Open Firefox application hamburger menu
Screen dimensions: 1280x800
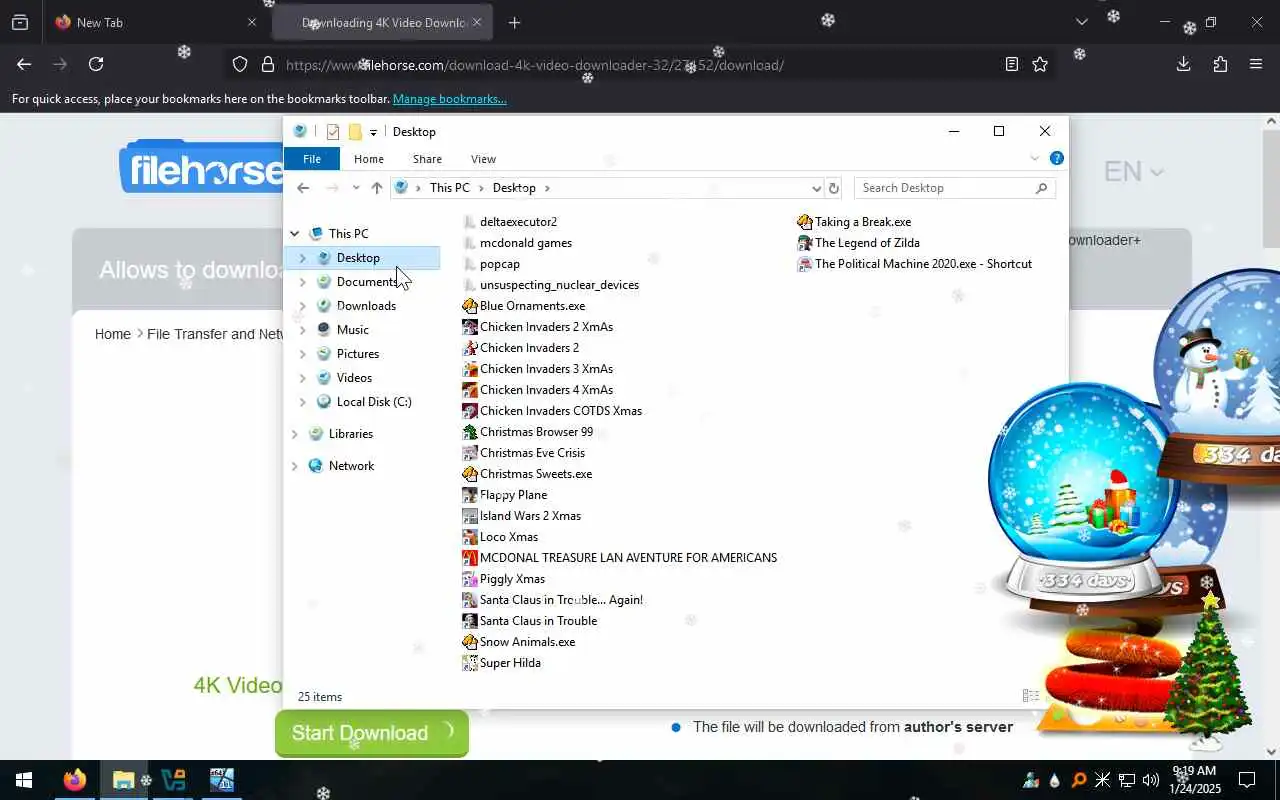coord(1257,64)
